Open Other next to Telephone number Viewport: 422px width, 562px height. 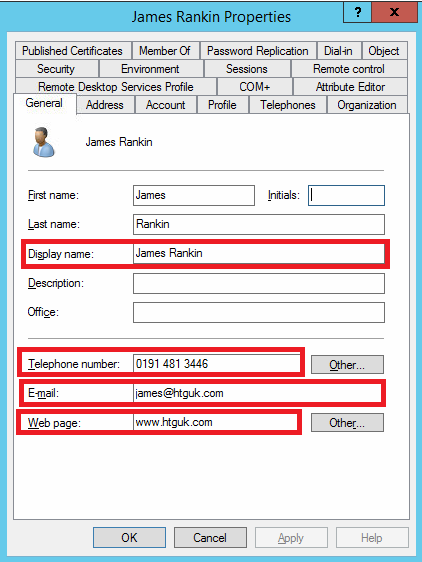click(x=347, y=365)
